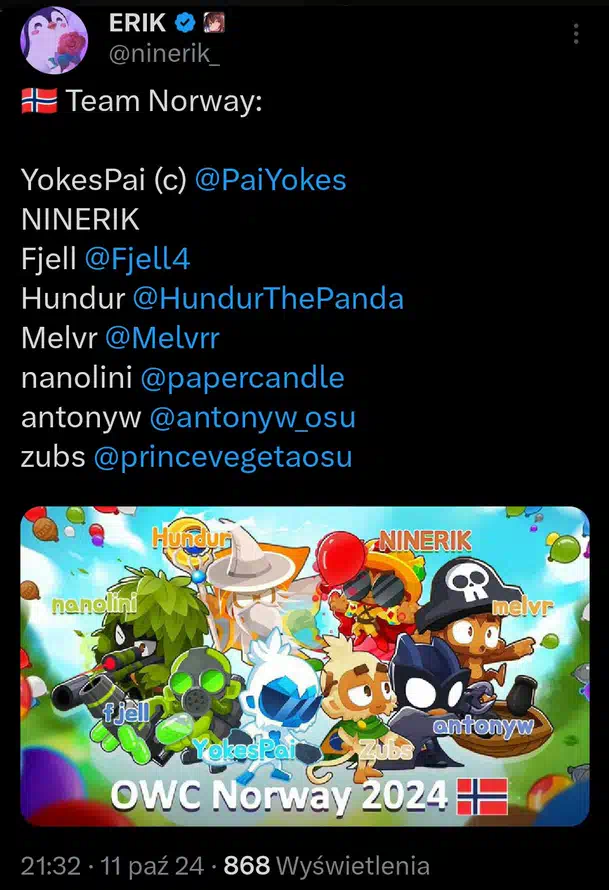Image resolution: width=609 pixels, height=890 pixels.
Task: Open the @HundurThePanda mention link
Action: [268, 299]
